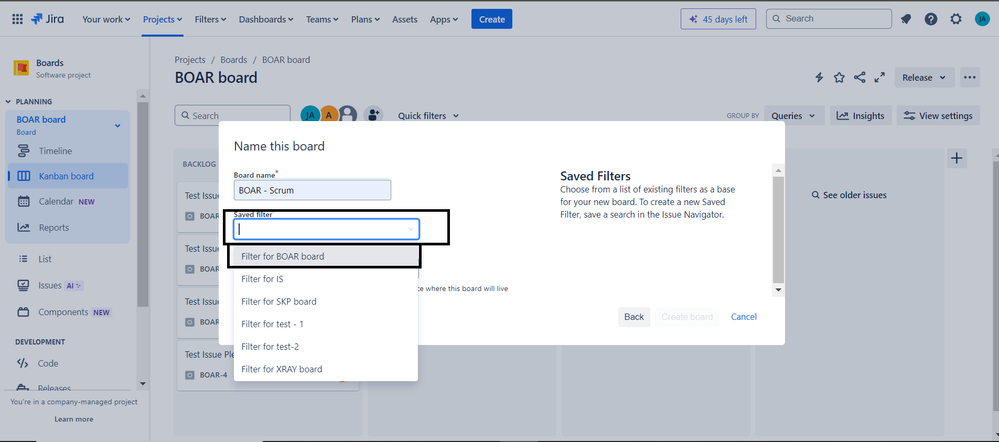This screenshot has width=999, height=442.
Task: Add a column with plus icon
Action: (957, 158)
